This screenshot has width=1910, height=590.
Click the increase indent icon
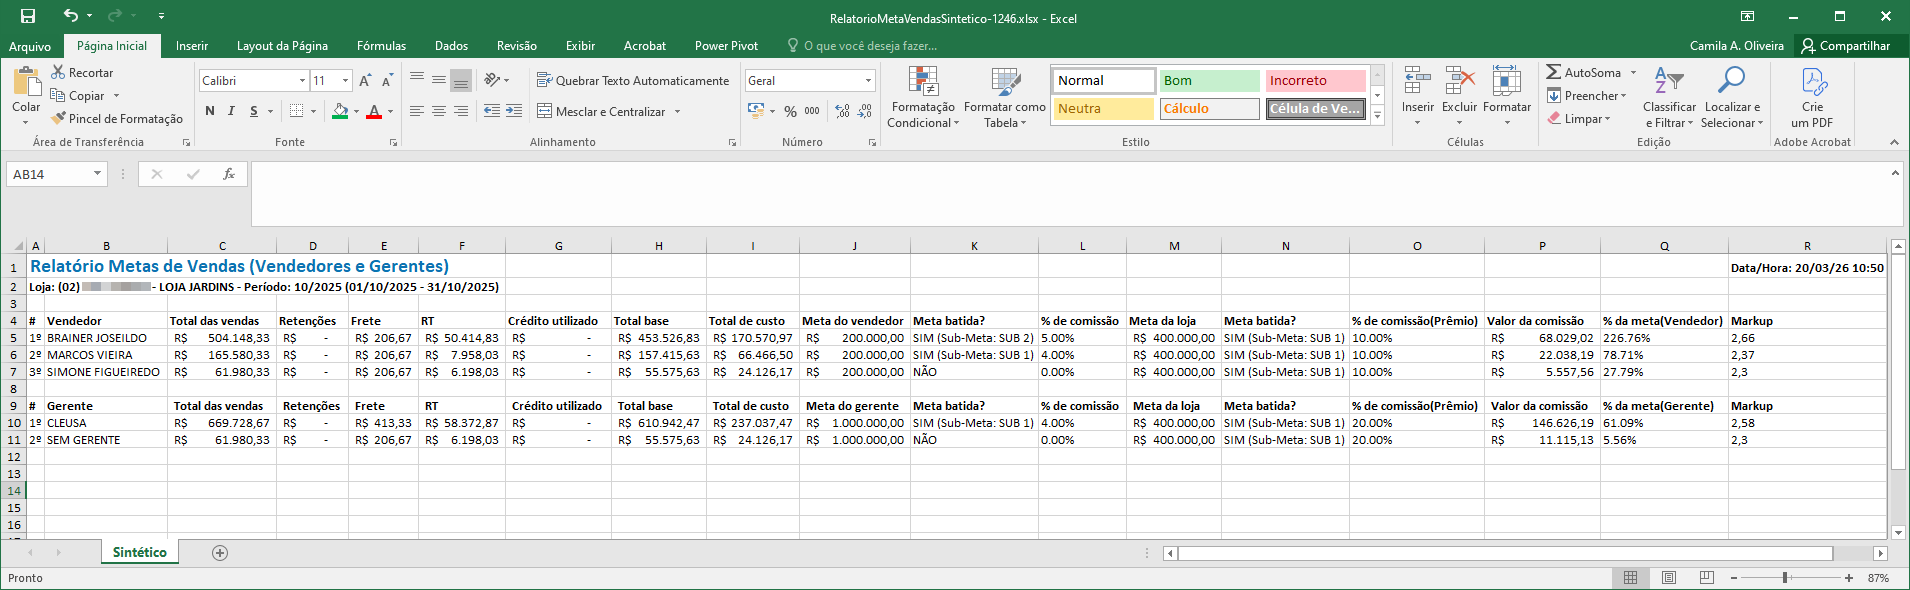click(514, 111)
